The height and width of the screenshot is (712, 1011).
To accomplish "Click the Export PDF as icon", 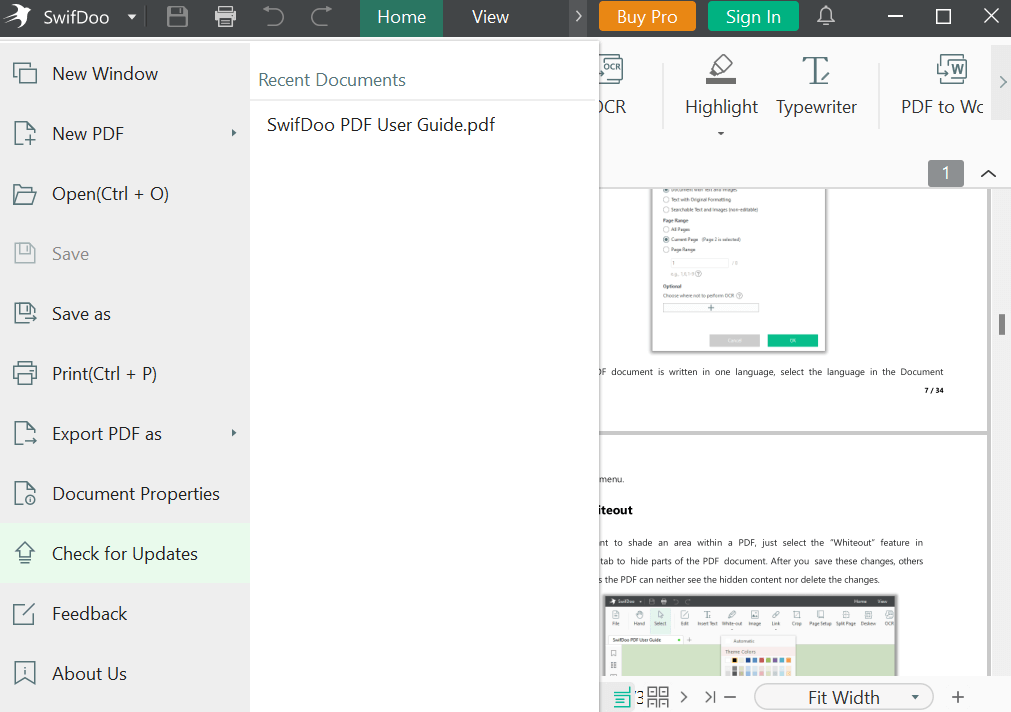I will 25,433.
